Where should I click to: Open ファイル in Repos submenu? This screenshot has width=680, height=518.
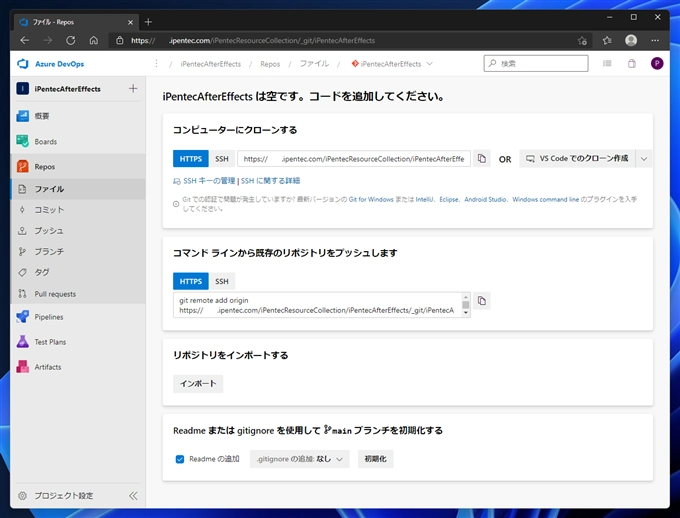(x=78, y=189)
